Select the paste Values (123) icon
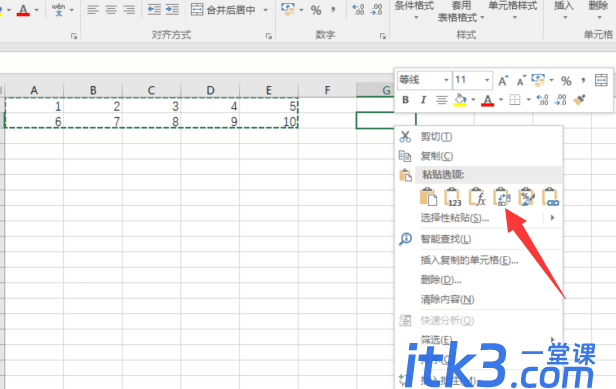616x389 pixels. pos(453,196)
